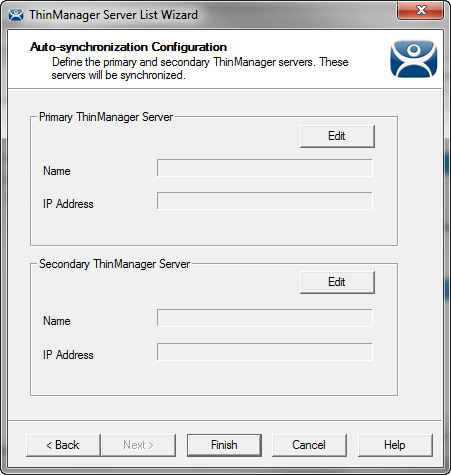Viewport: 451px width, 475px height.
Task: Finish the wizard with the Finish button
Action: (224, 445)
